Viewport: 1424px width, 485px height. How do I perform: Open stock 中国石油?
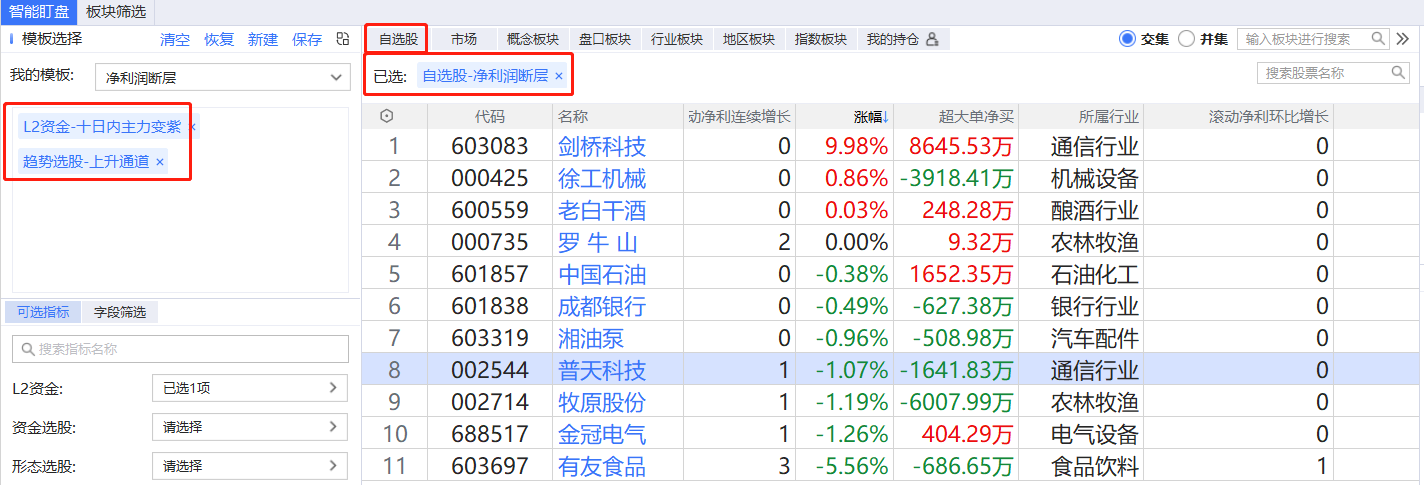pos(602,275)
